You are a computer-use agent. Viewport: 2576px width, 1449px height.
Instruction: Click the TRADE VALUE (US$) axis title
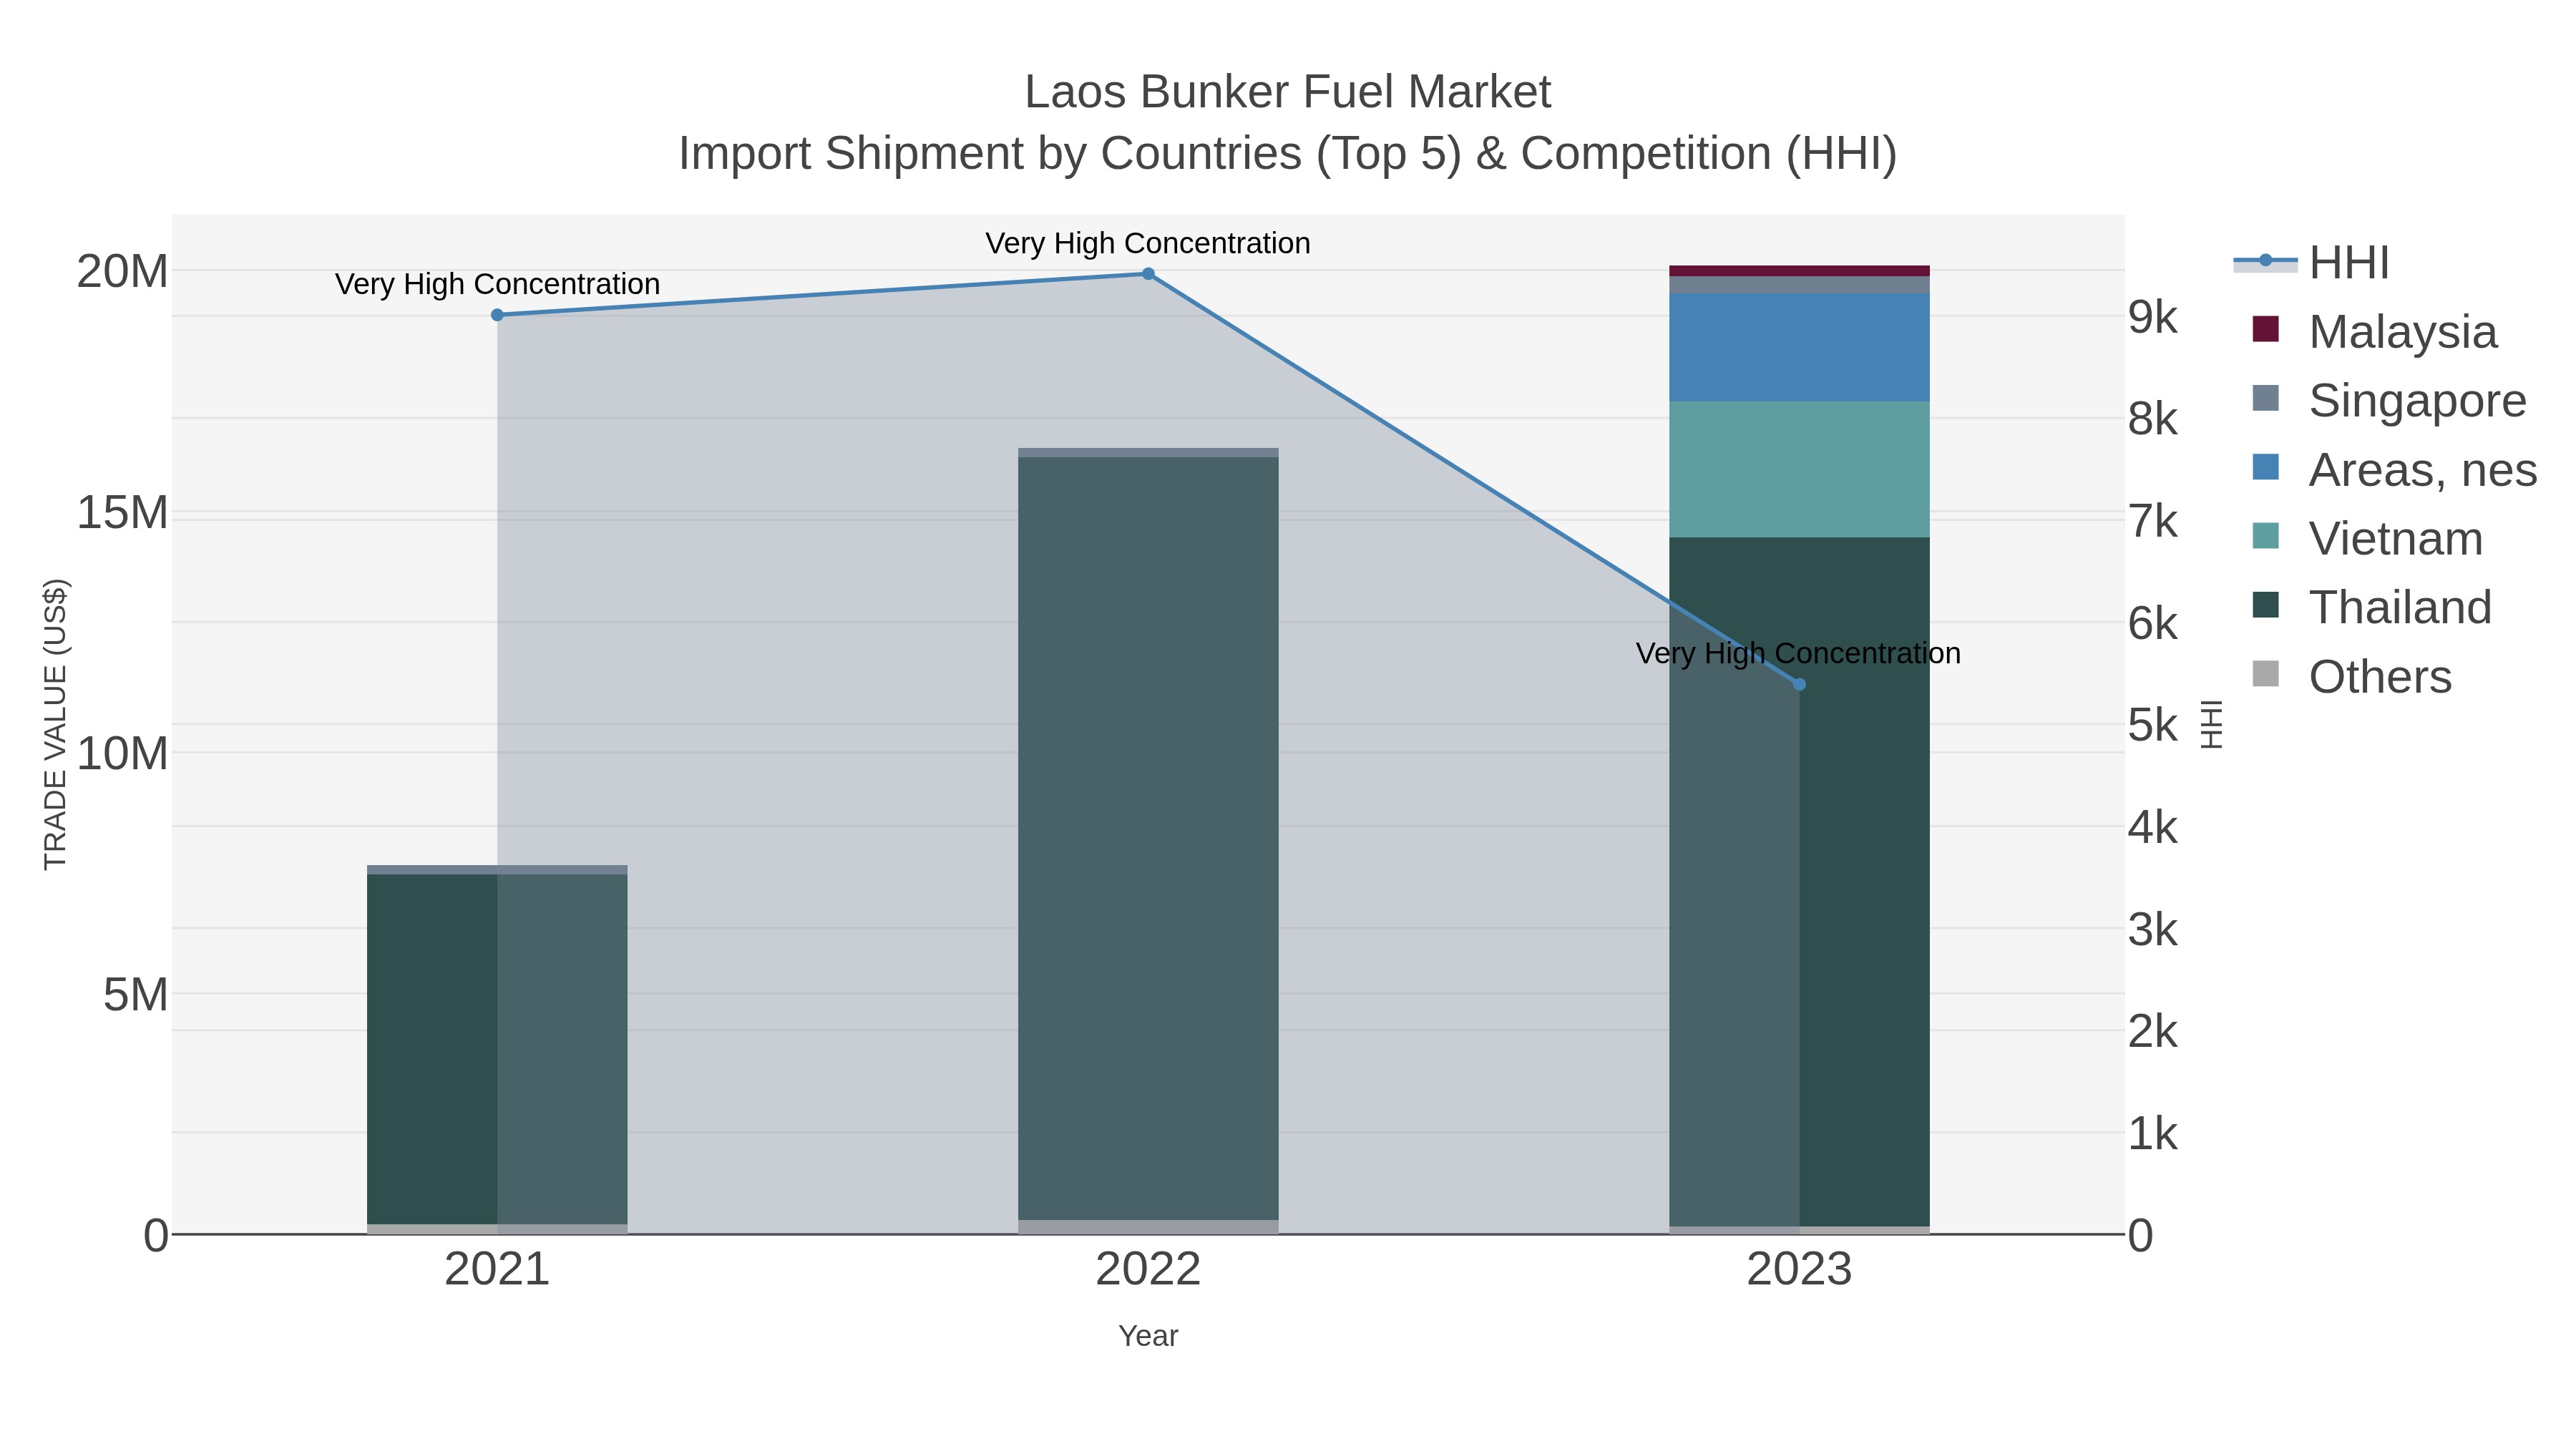(x=55, y=724)
